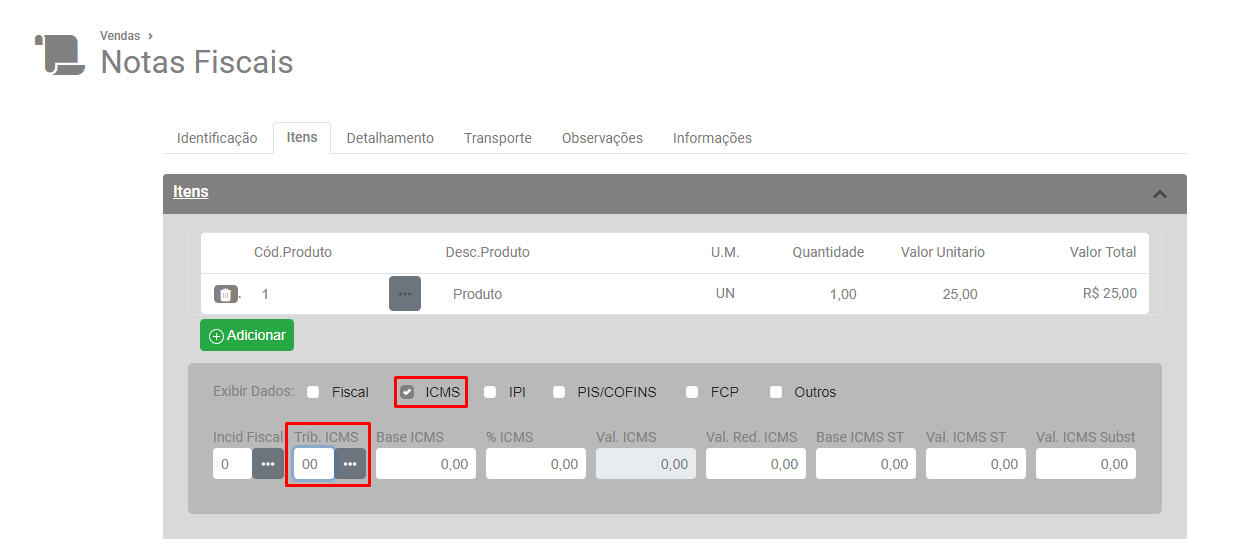Viewport: 1237px width, 539px height.
Task: Collapse the Itens panel with chevron
Action: pyautogui.click(x=1160, y=194)
